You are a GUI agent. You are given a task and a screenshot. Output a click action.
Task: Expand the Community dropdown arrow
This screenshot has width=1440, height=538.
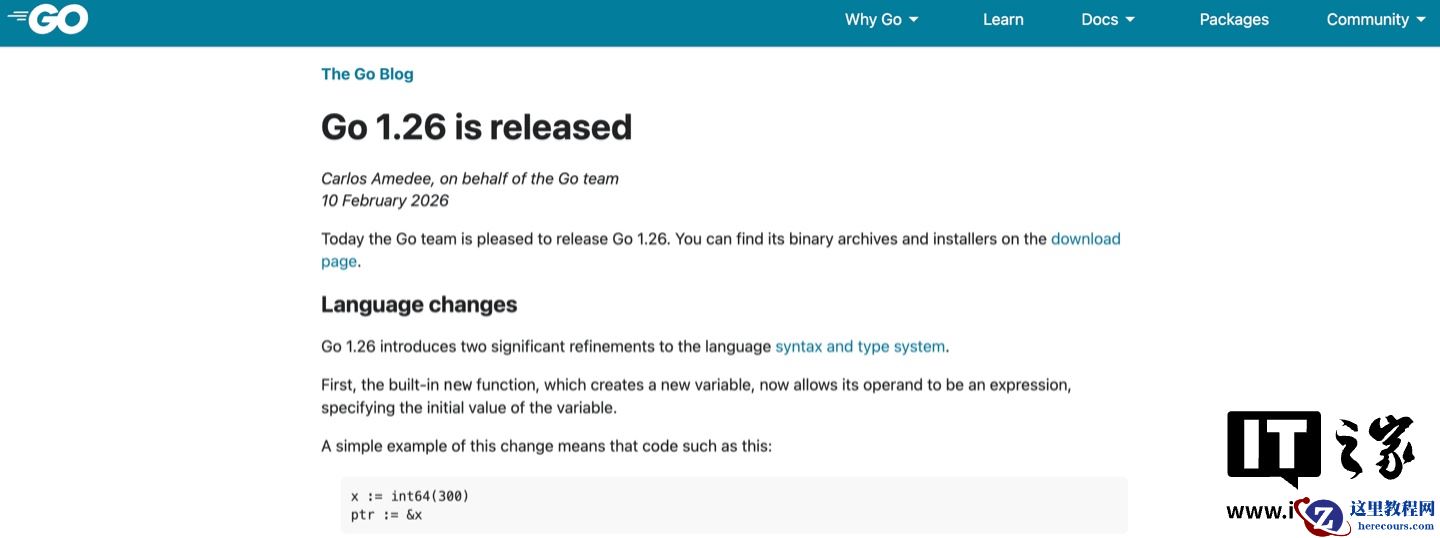coord(1421,20)
